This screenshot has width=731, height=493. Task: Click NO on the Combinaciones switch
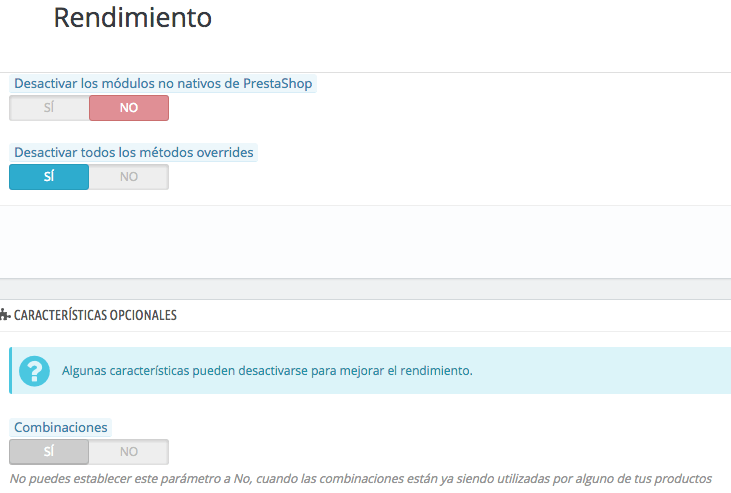coord(129,451)
